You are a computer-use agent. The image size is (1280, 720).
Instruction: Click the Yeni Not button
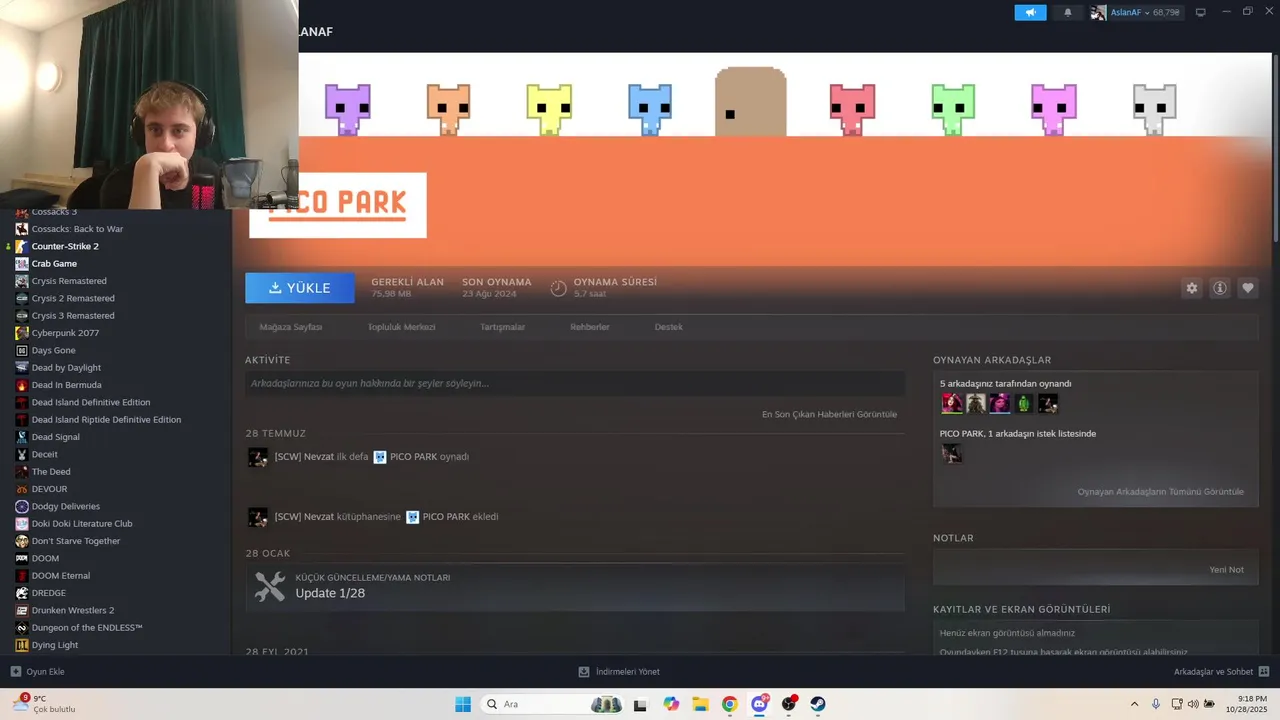click(x=1226, y=570)
